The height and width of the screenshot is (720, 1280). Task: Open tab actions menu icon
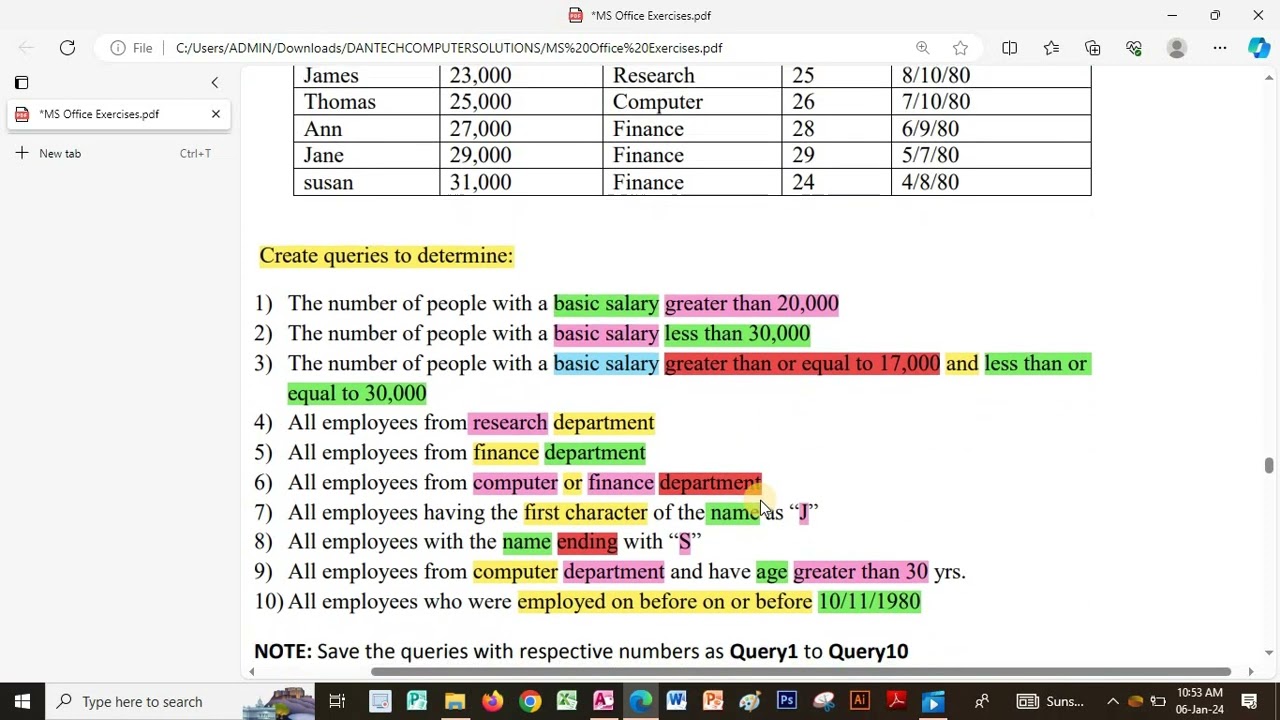(21, 82)
